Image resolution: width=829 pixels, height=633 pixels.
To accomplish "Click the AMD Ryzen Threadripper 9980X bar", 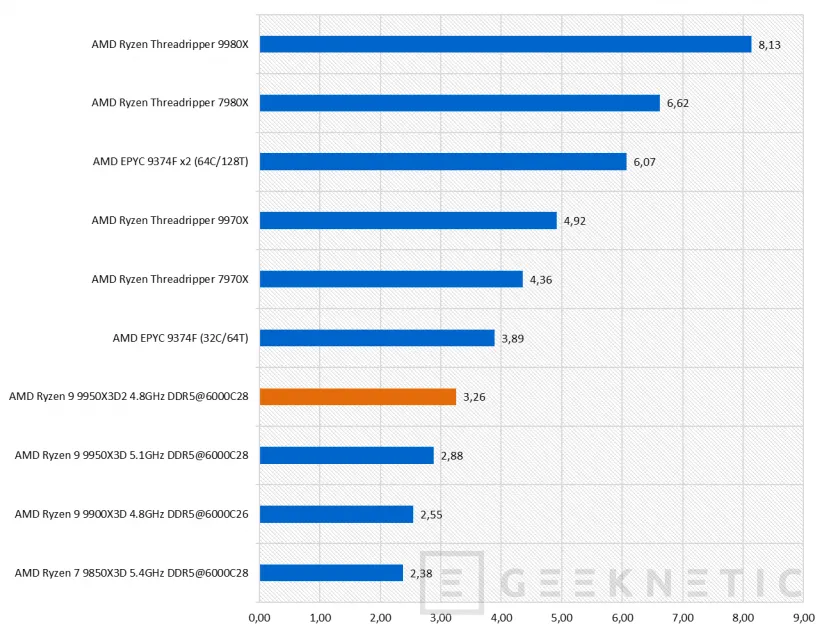I will click(505, 44).
